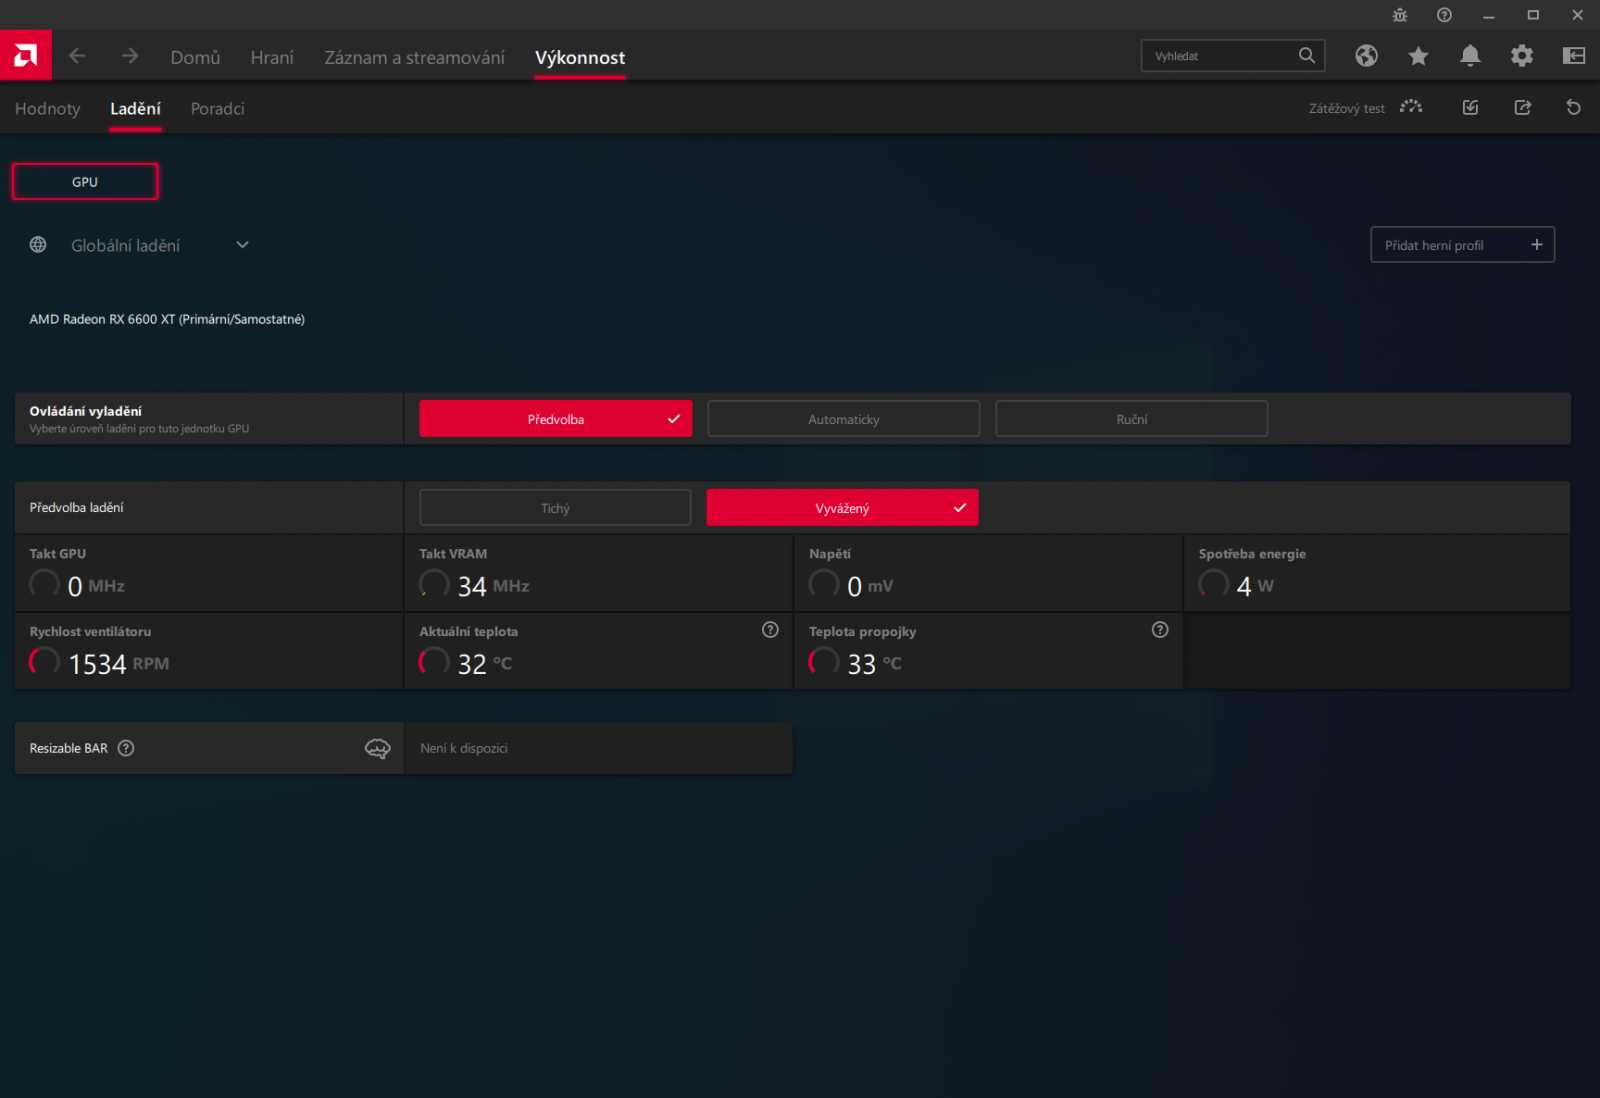The image size is (1600, 1098).
Task: Click the Předvolba ladění label
Action: [x=76, y=508]
